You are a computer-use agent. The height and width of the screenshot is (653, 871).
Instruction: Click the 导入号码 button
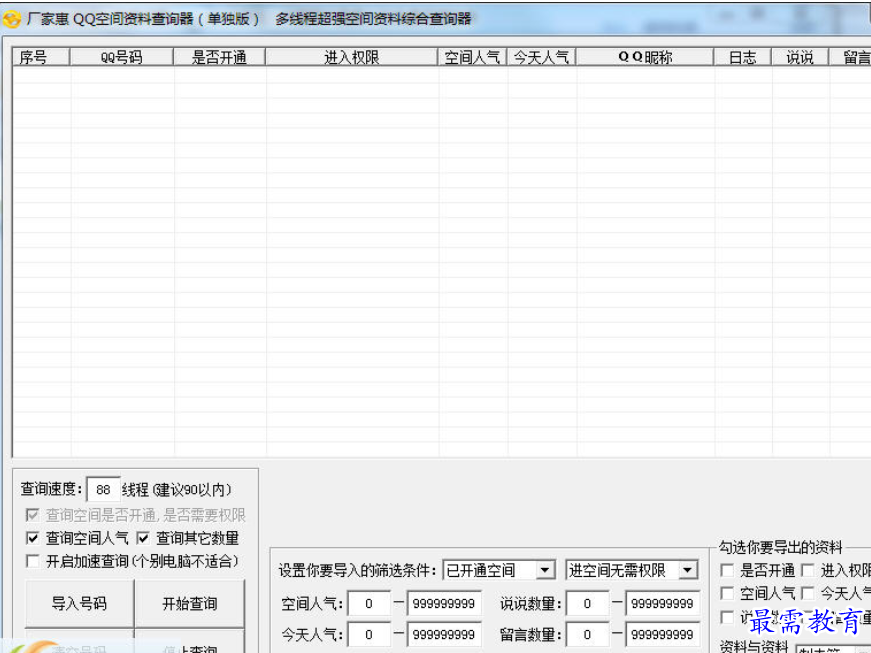point(79,604)
